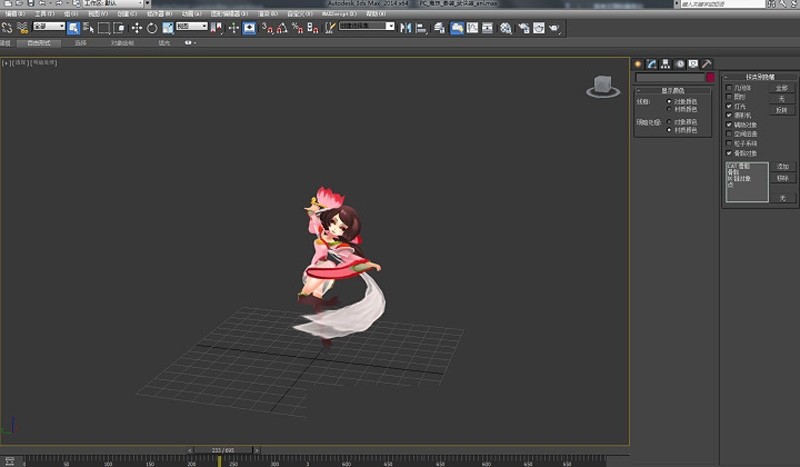The height and width of the screenshot is (467, 800).
Task: Toggle Keyboard Shortcut Override icon
Action: click(249, 28)
